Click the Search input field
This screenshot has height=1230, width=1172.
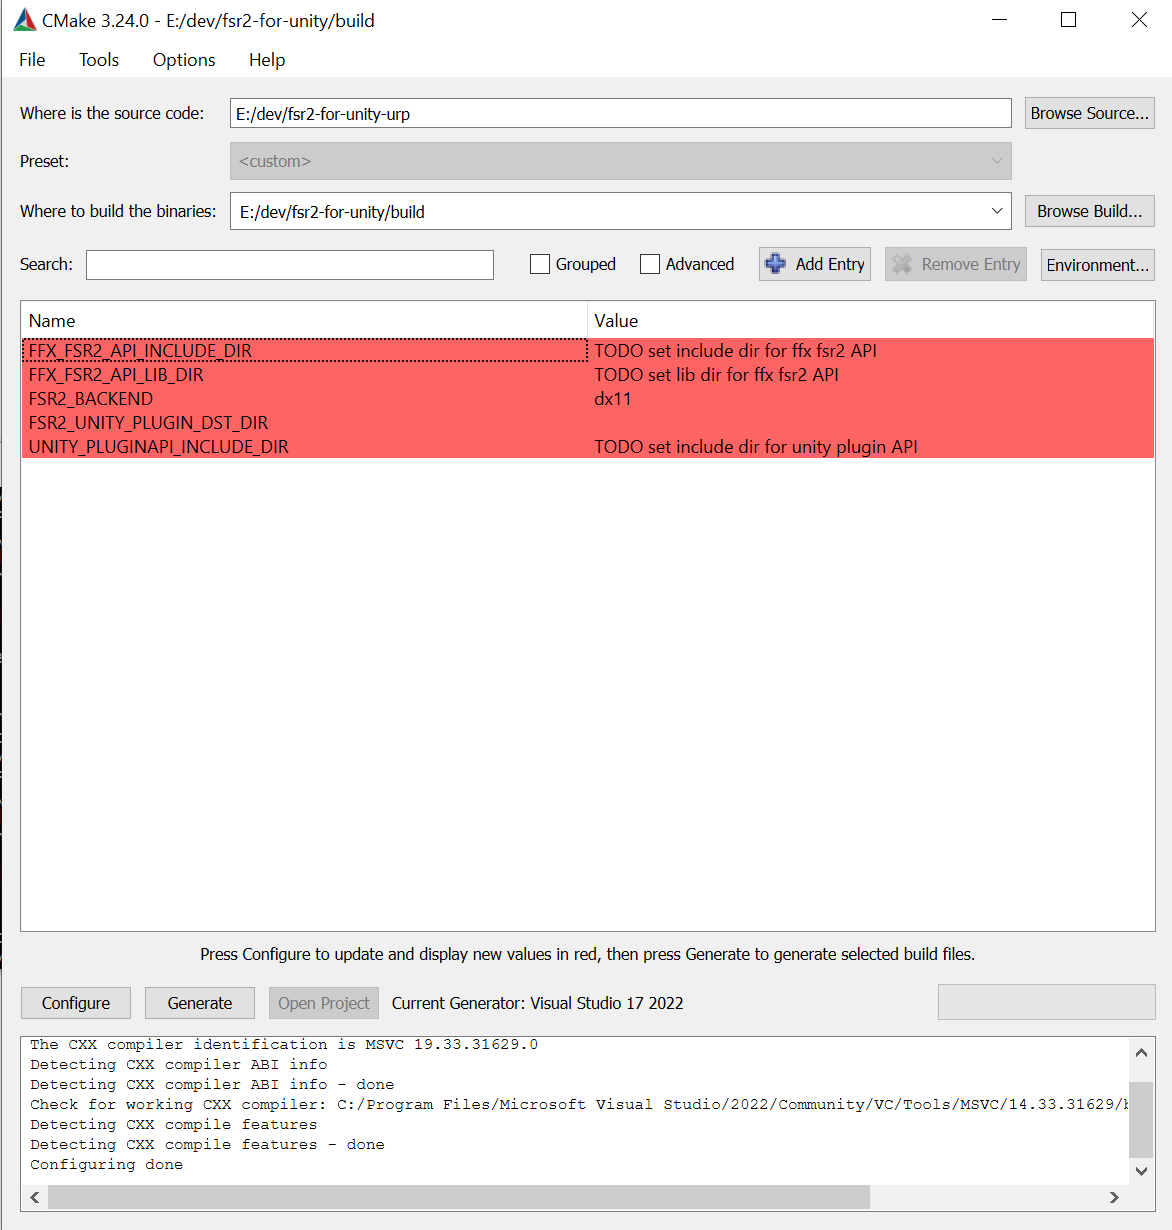(x=290, y=265)
